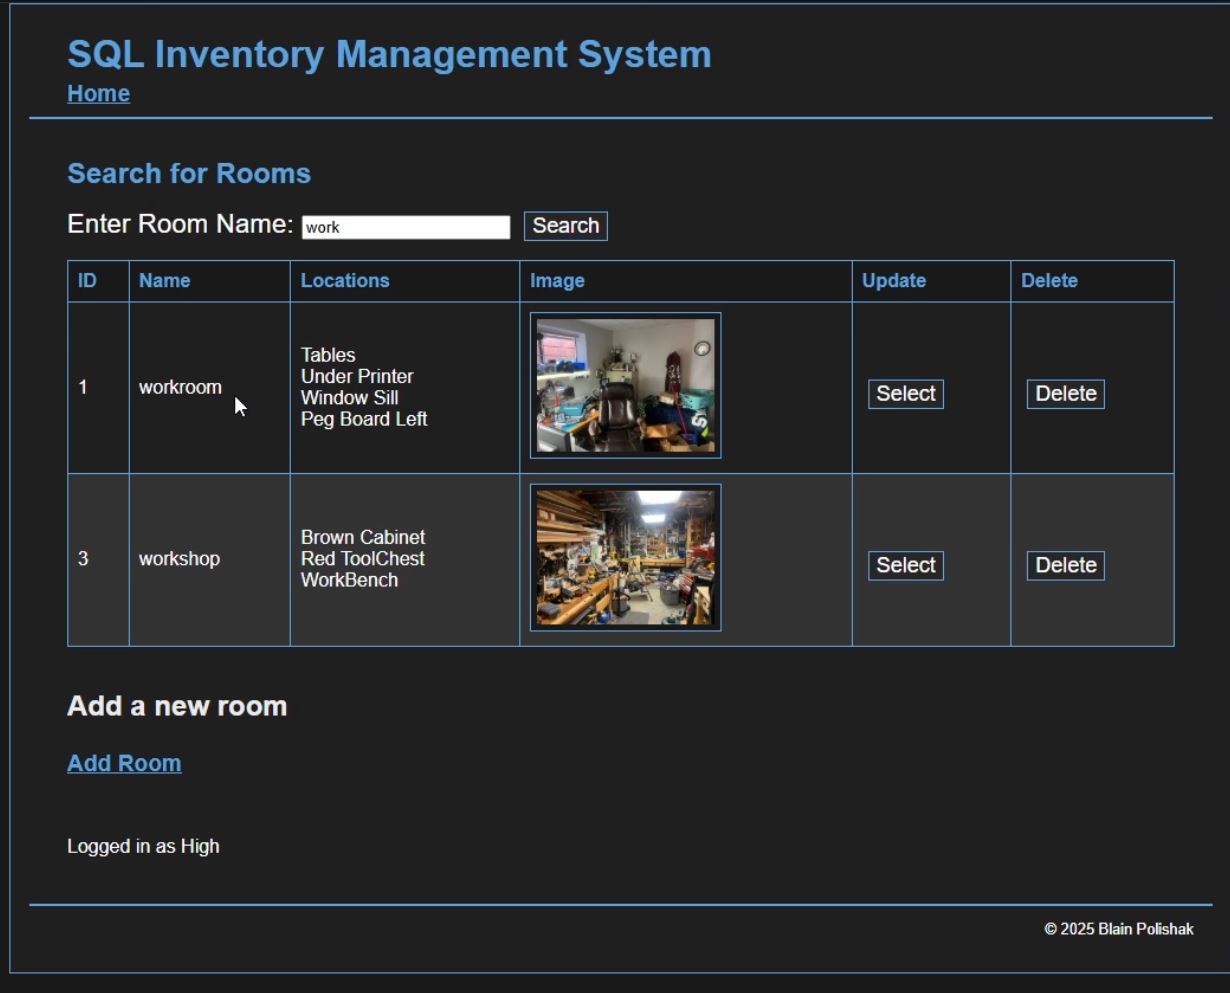
Task: Open the Home link
Action: (x=98, y=94)
